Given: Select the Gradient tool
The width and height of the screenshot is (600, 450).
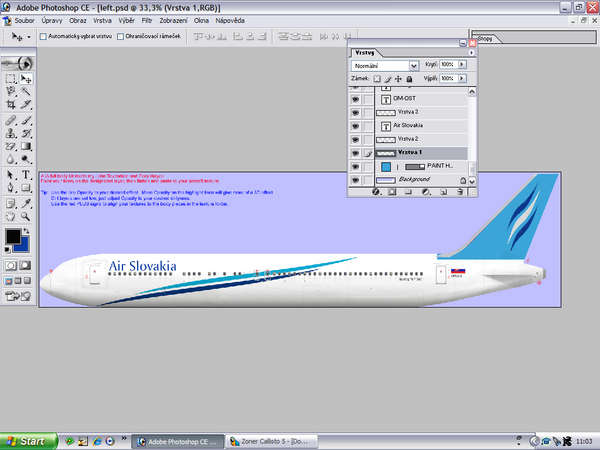Looking at the screenshot, I should (26, 146).
